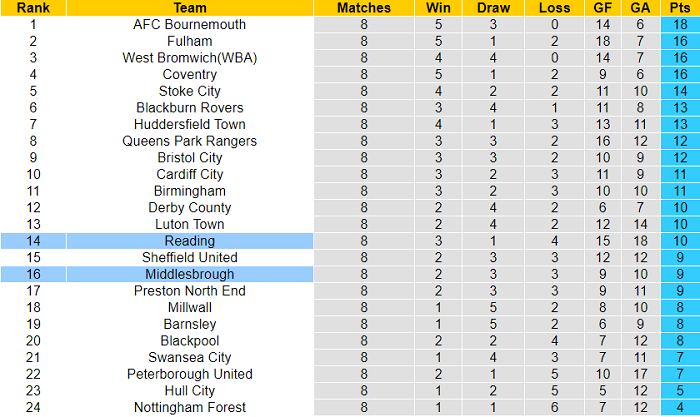
Task: Click Peterborough United team name
Action: [x=190, y=374]
